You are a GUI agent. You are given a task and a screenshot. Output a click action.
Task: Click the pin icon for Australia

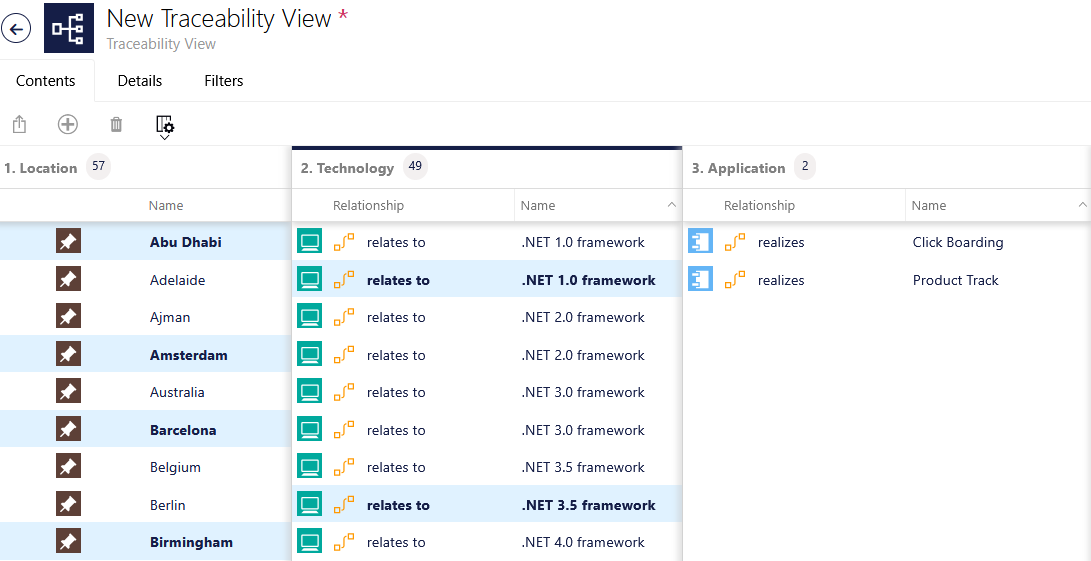[68, 392]
